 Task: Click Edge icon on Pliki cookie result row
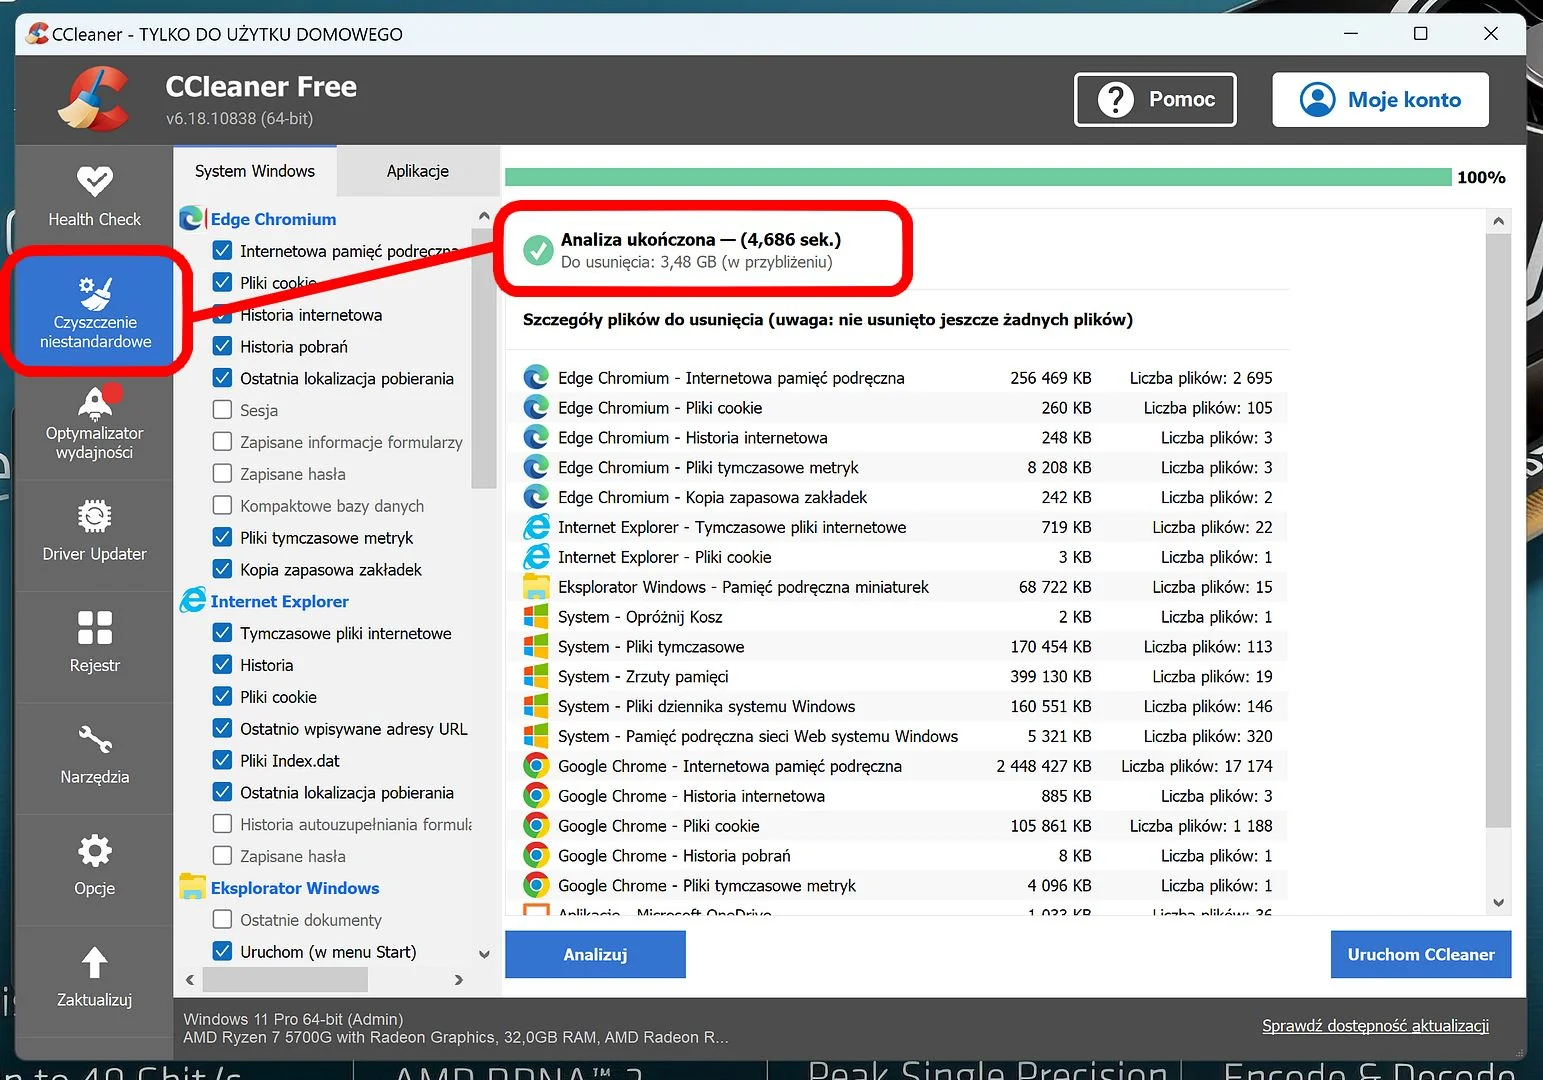coord(536,407)
